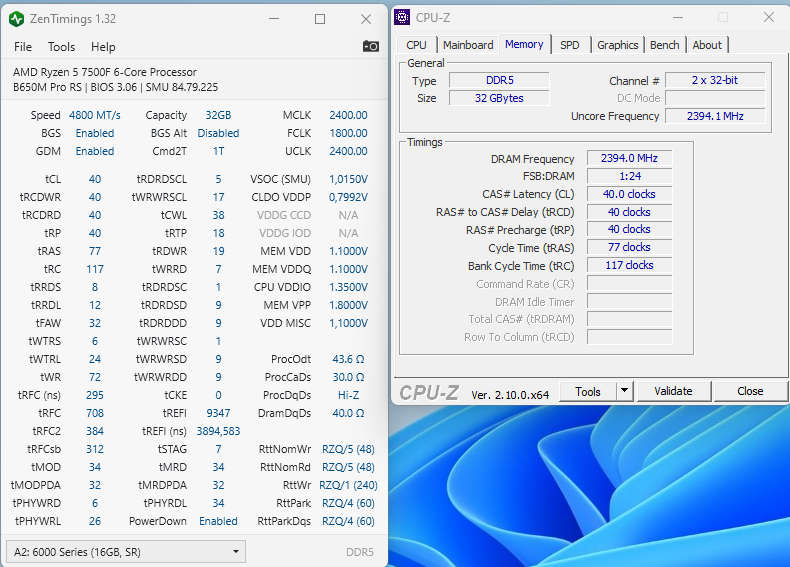Image resolution: width=790 pixels, height=567 pixels.
Task: Open the A2: 6000 Series module dropdown
Action: 126,552
